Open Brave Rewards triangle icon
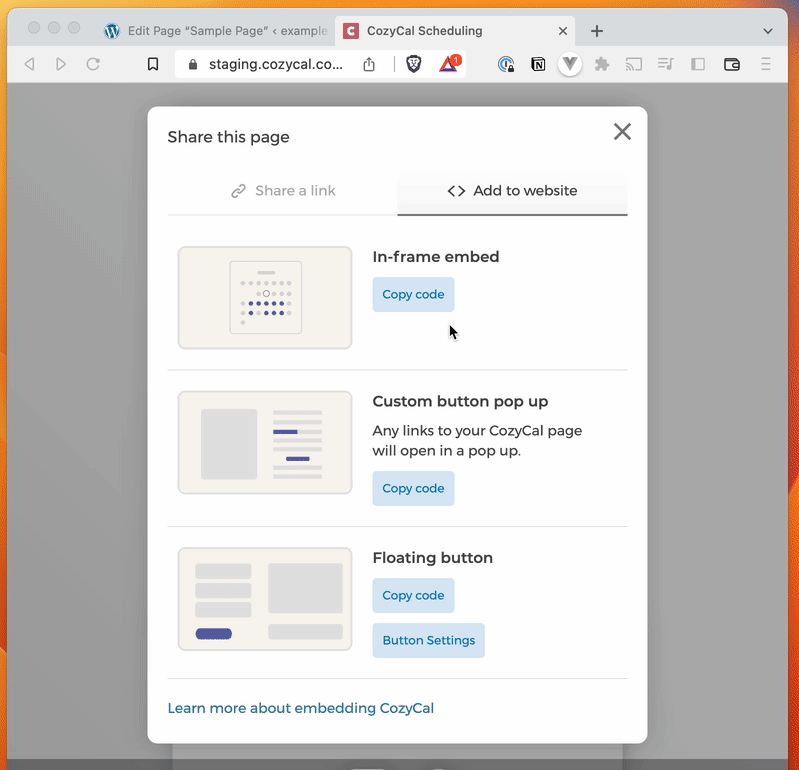This screenshot has height=770, width=799. coord(449,64)
